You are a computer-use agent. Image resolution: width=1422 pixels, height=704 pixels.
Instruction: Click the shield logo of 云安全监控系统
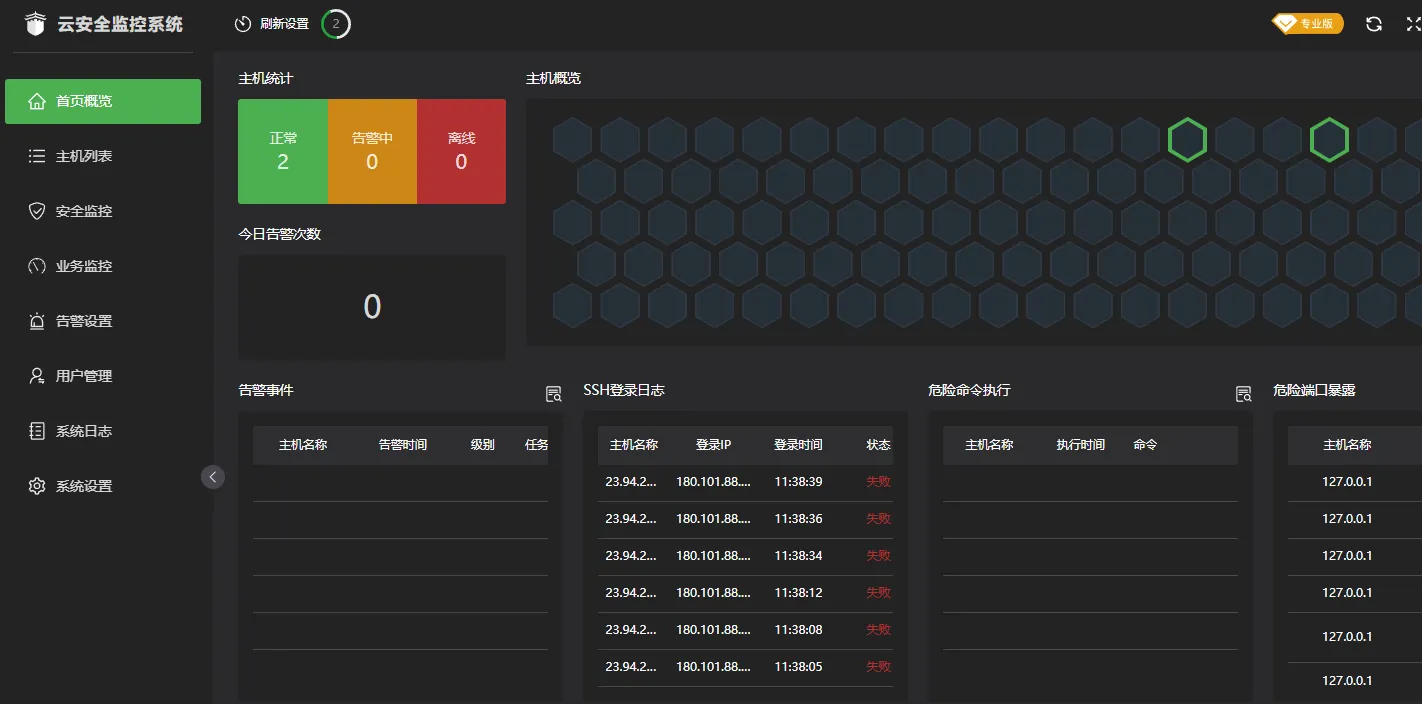[35, 24]
